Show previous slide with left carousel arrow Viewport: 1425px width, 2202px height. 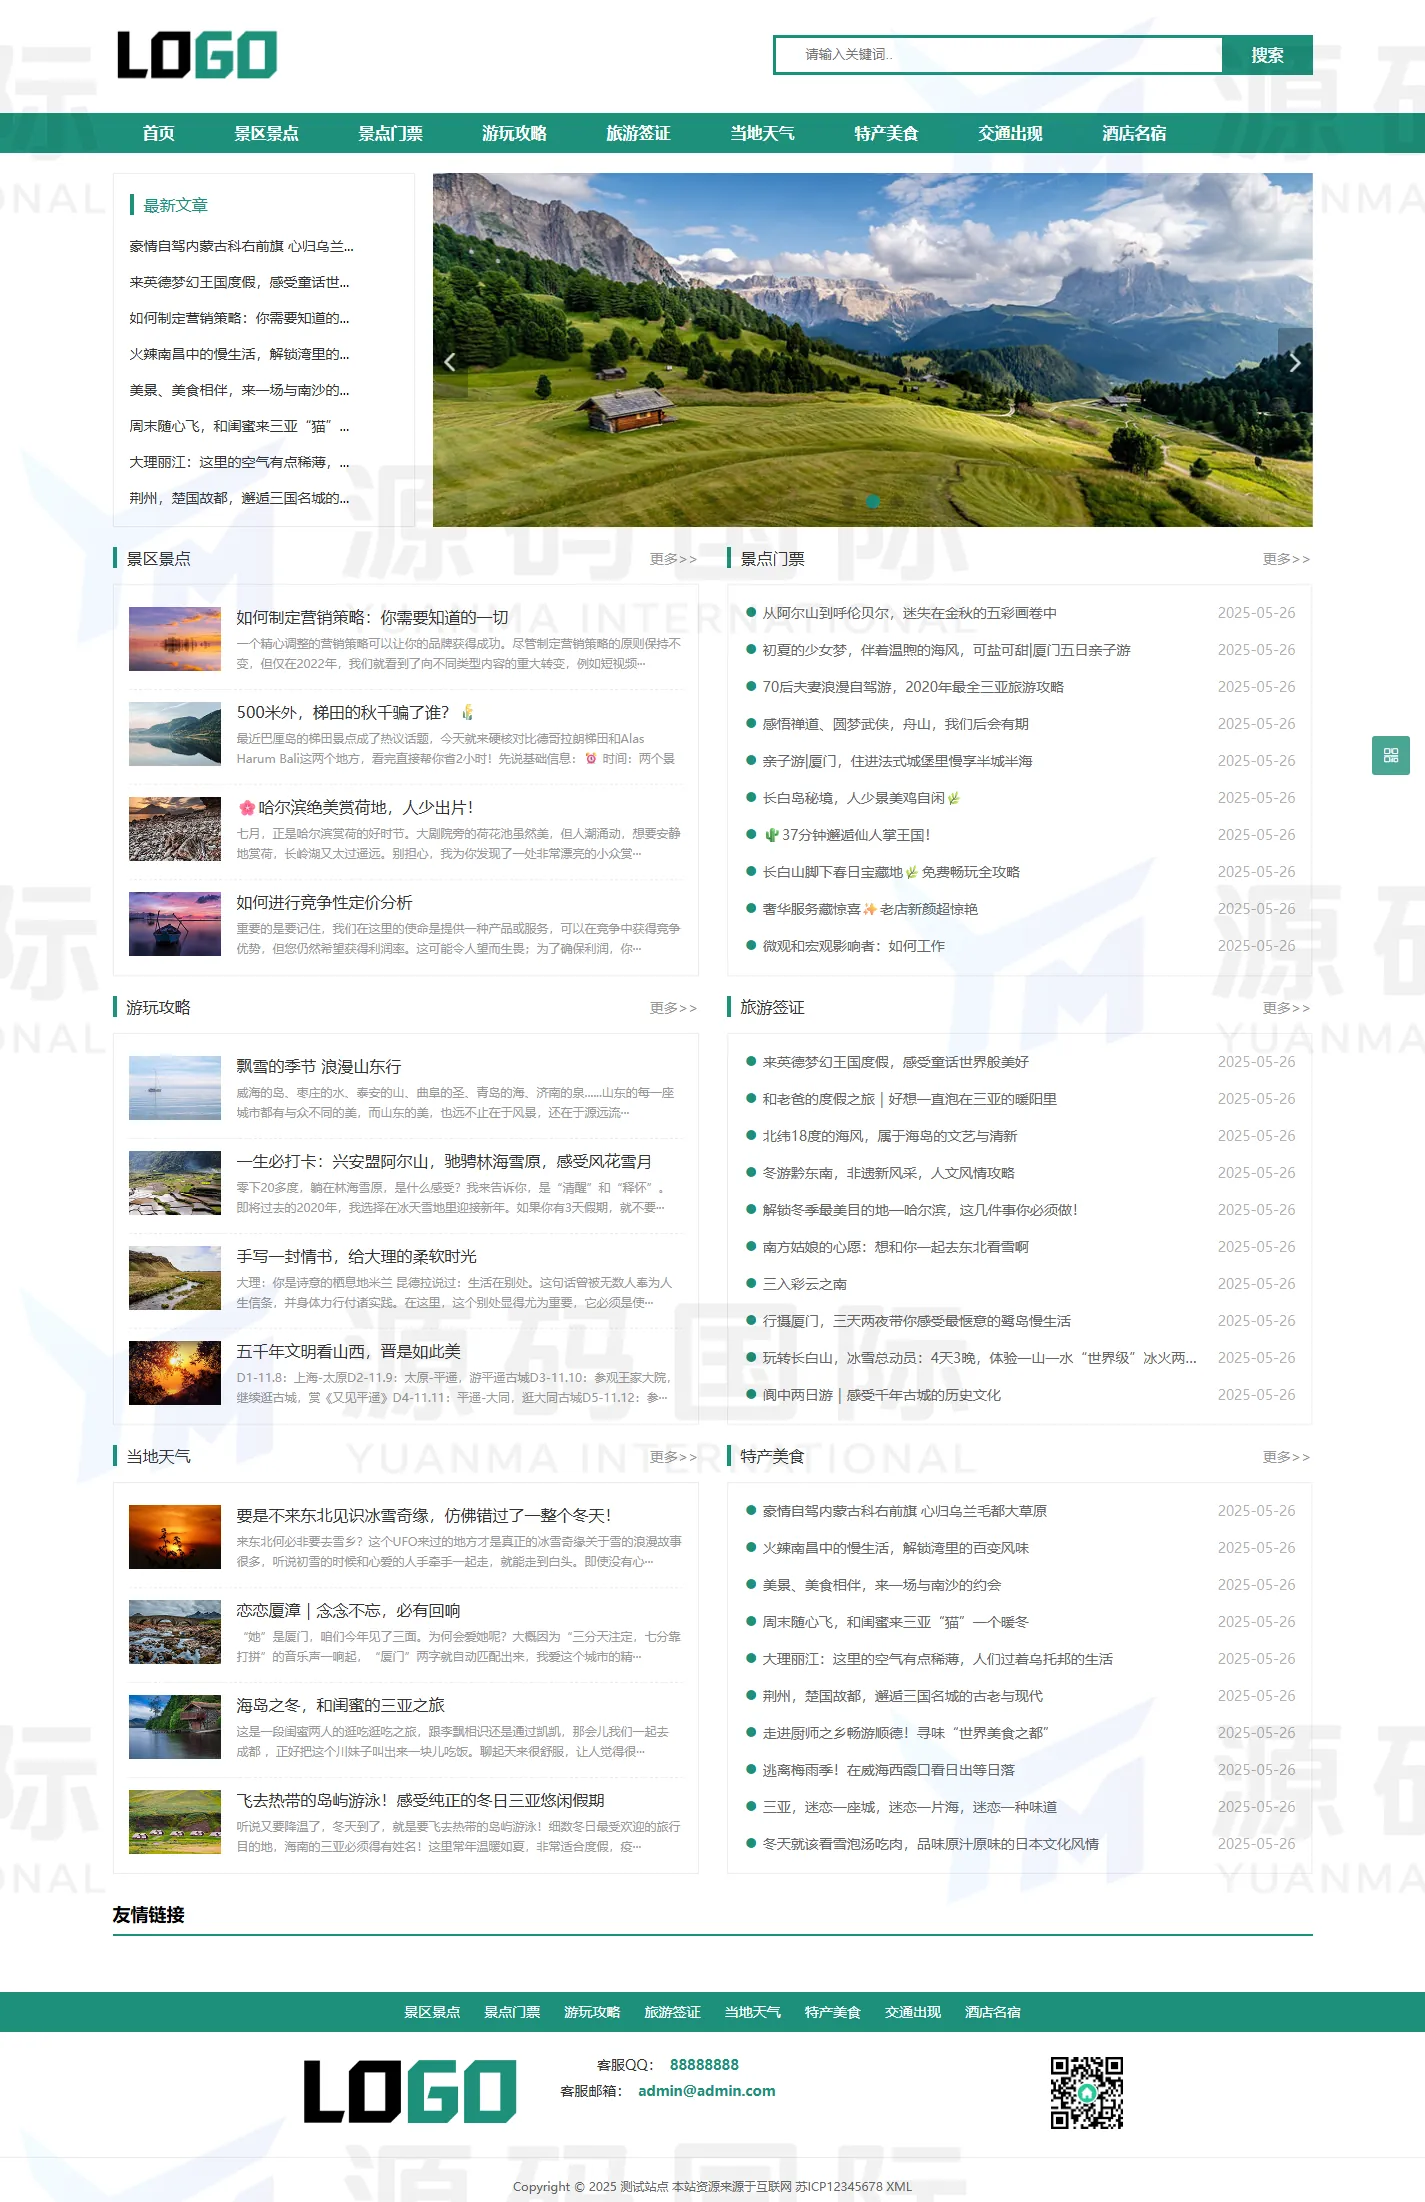(x=450, y=362)
